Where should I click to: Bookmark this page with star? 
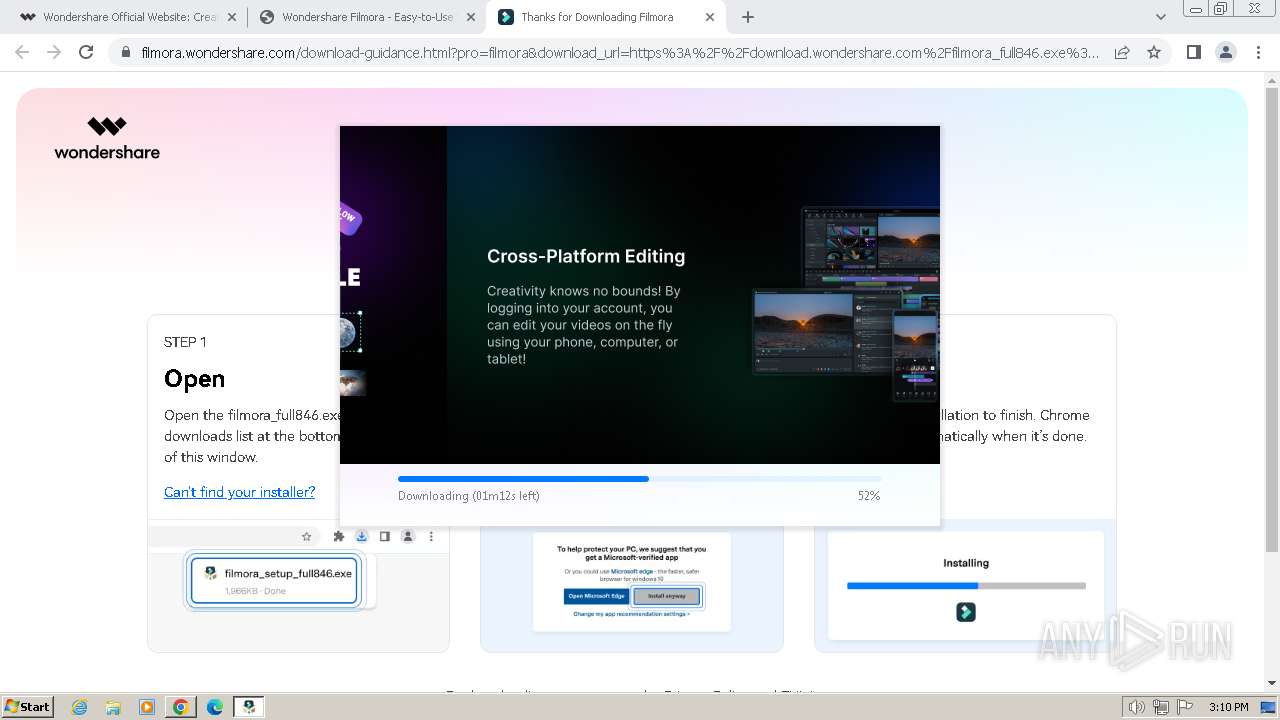pos(1154,52)
